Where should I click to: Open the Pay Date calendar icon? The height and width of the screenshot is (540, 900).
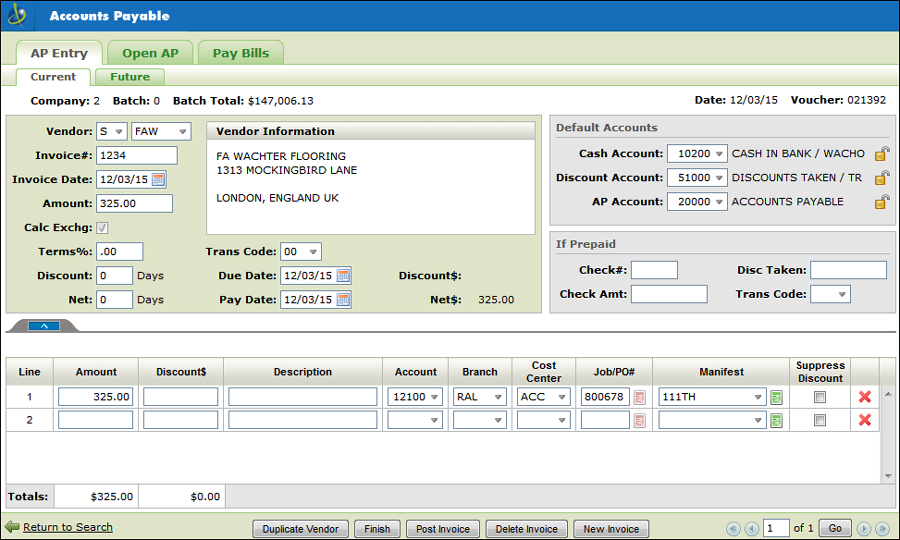[343, 299]
